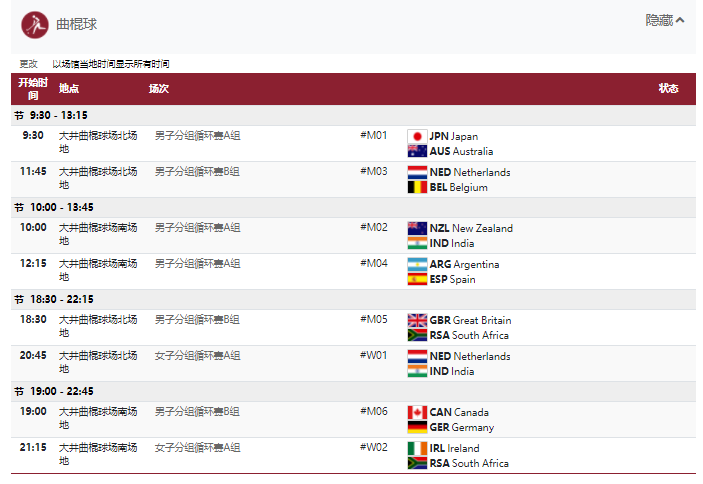703x484 pixels.
Task: Click the Spain flag icon
Action: [417, 279]
